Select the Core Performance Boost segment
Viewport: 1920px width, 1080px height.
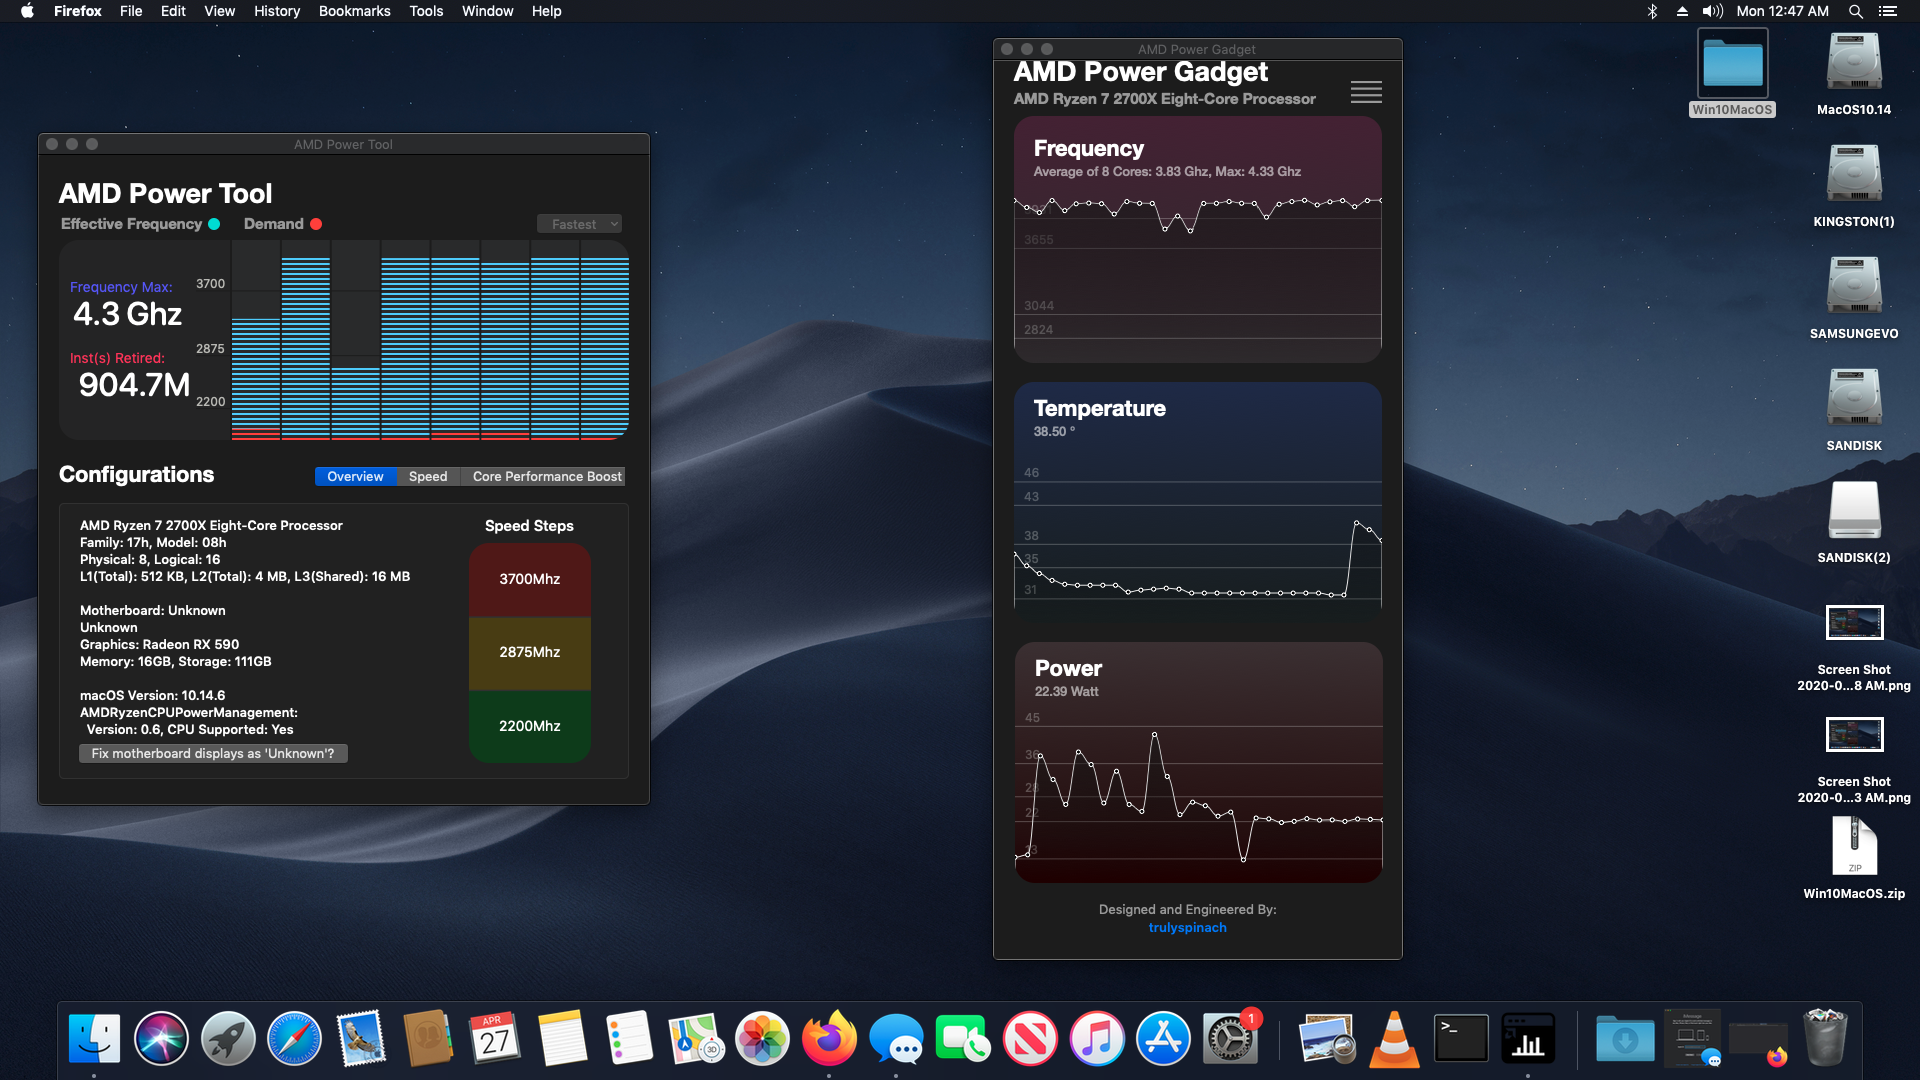[x=546, y=477]
